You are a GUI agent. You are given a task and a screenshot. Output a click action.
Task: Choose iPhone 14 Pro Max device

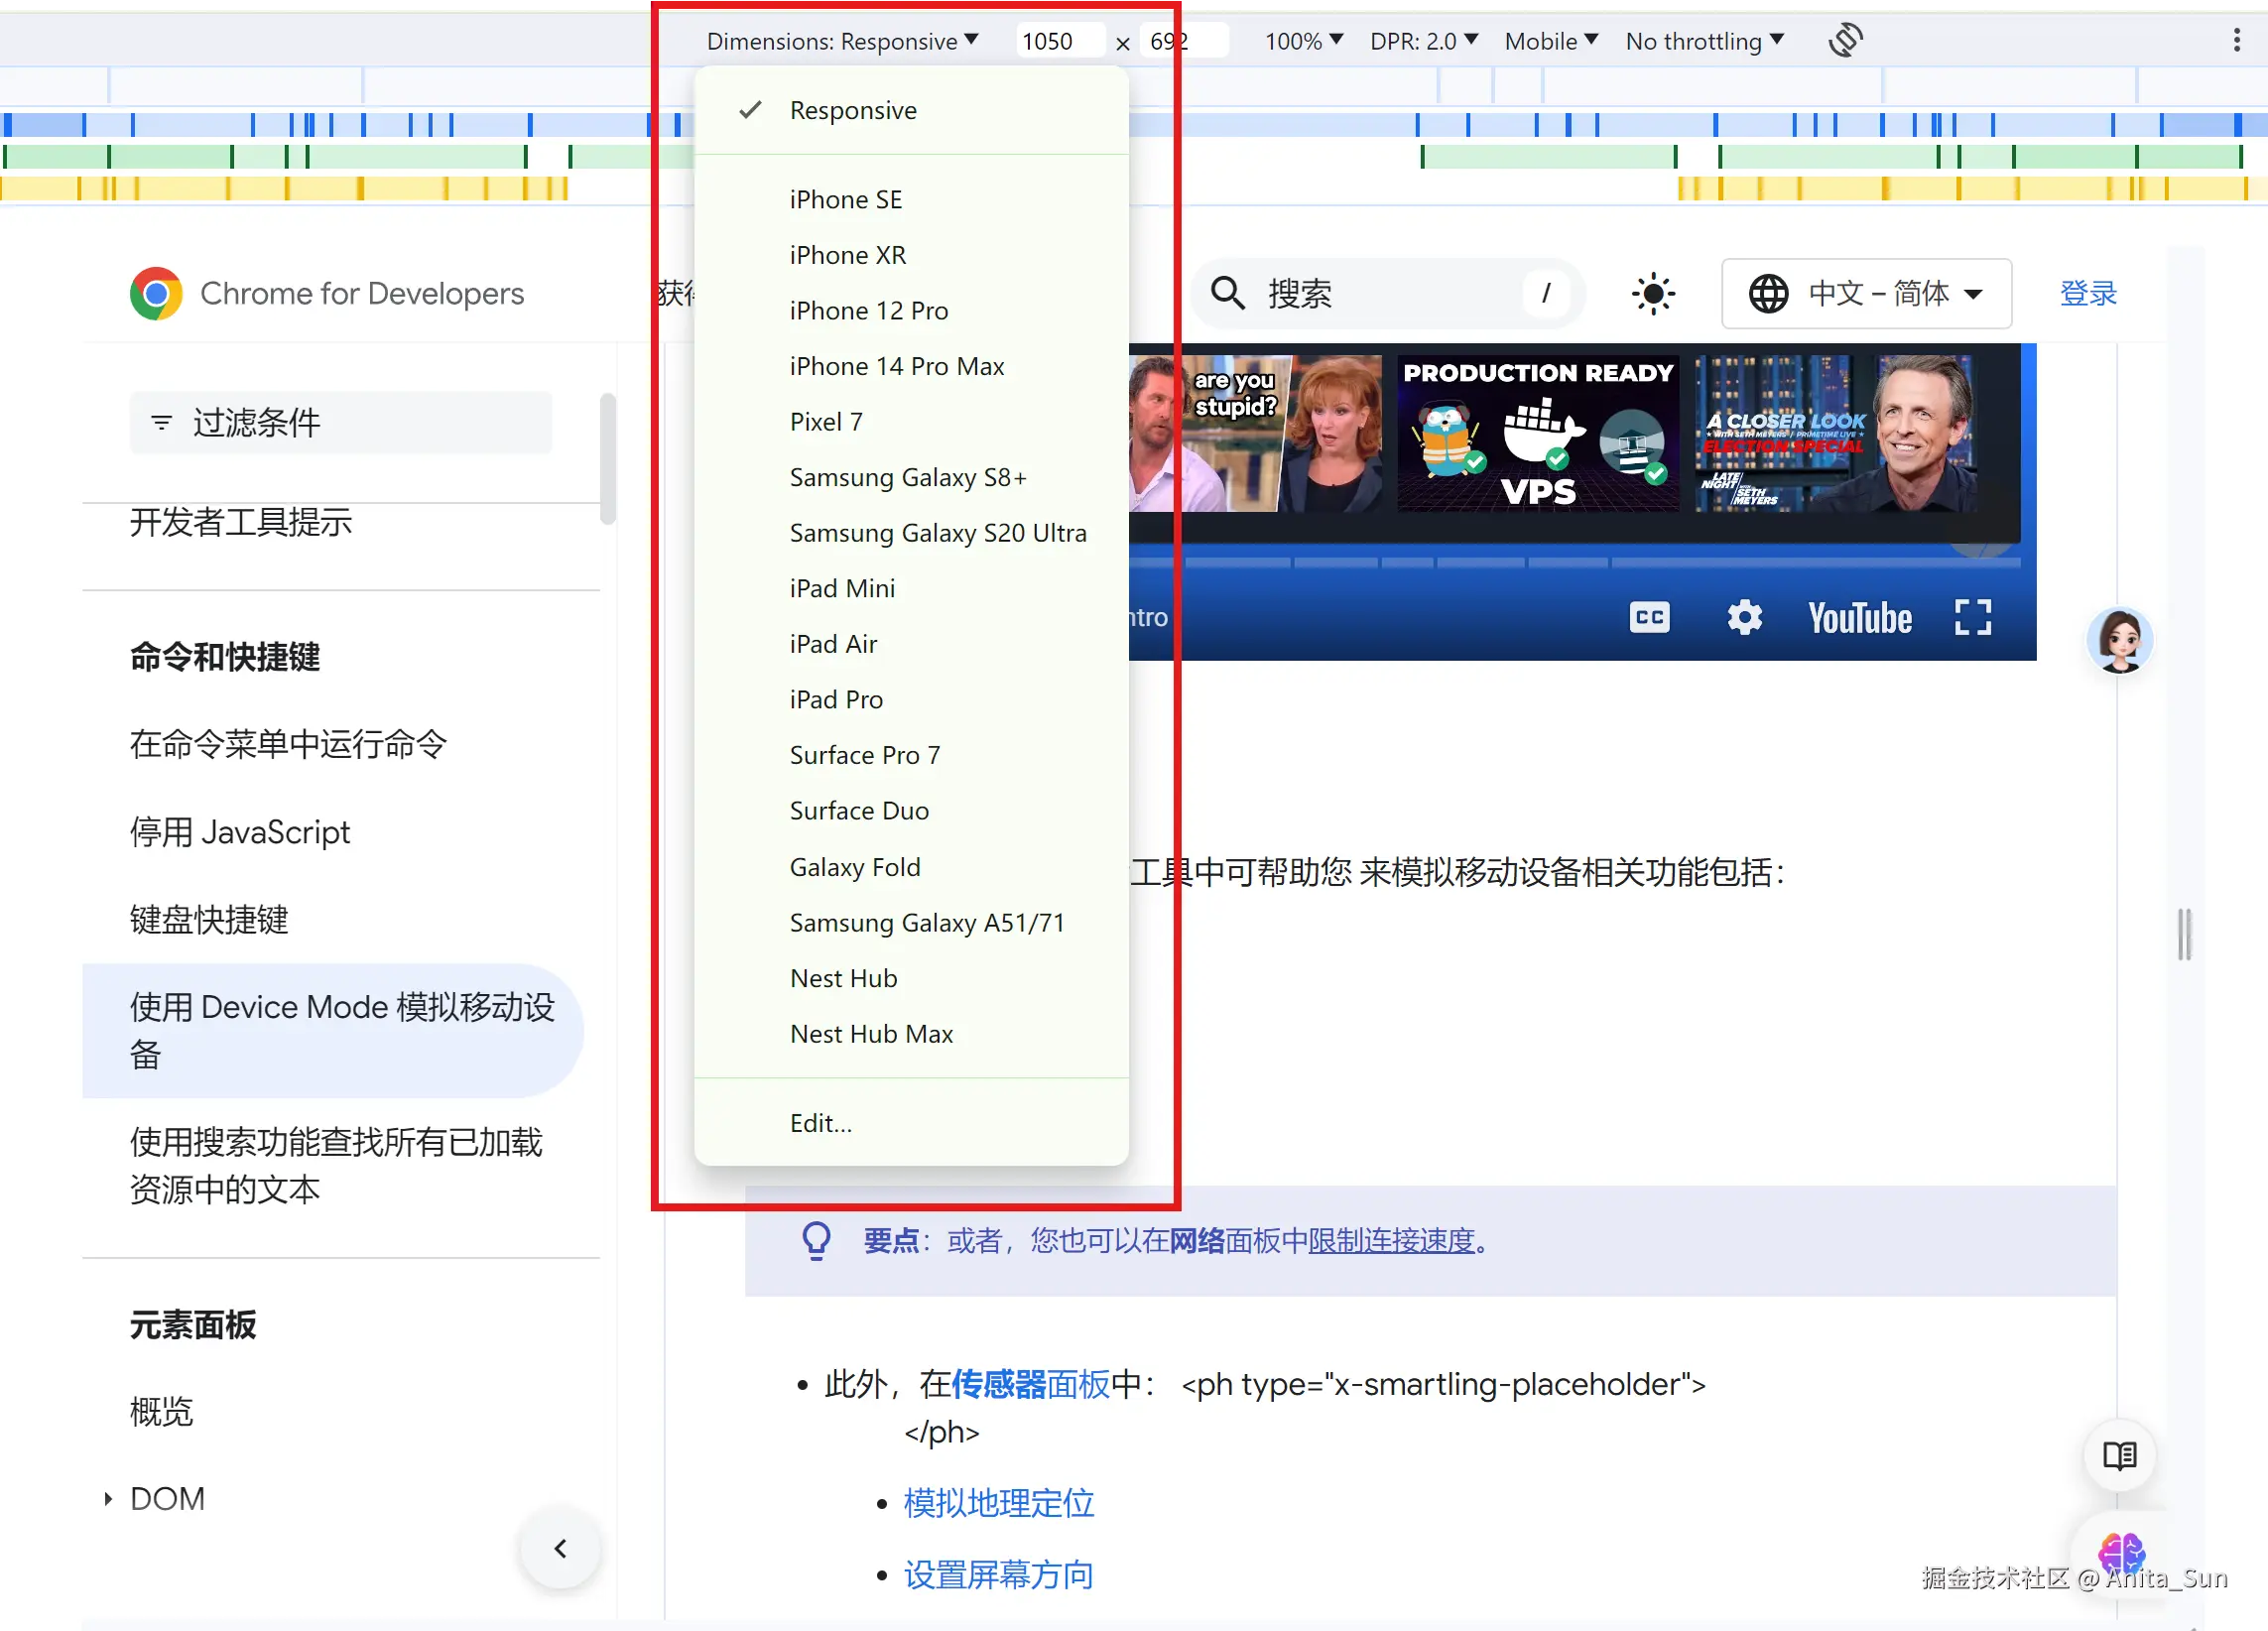911,366
